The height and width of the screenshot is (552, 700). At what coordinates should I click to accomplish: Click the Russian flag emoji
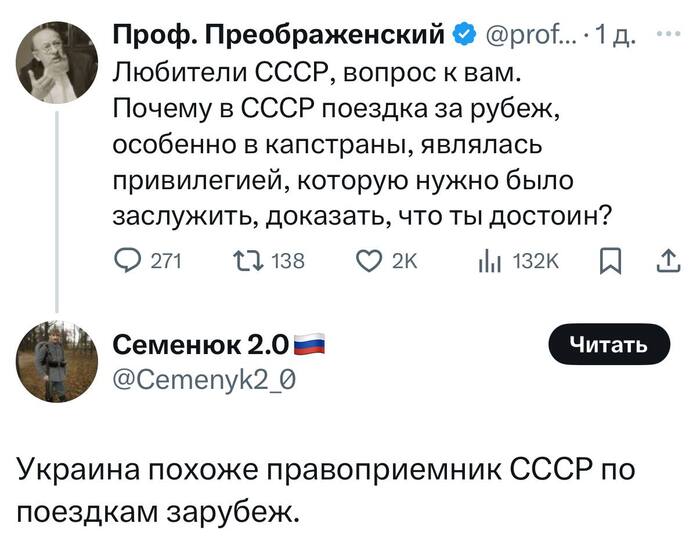pos(311,347)
